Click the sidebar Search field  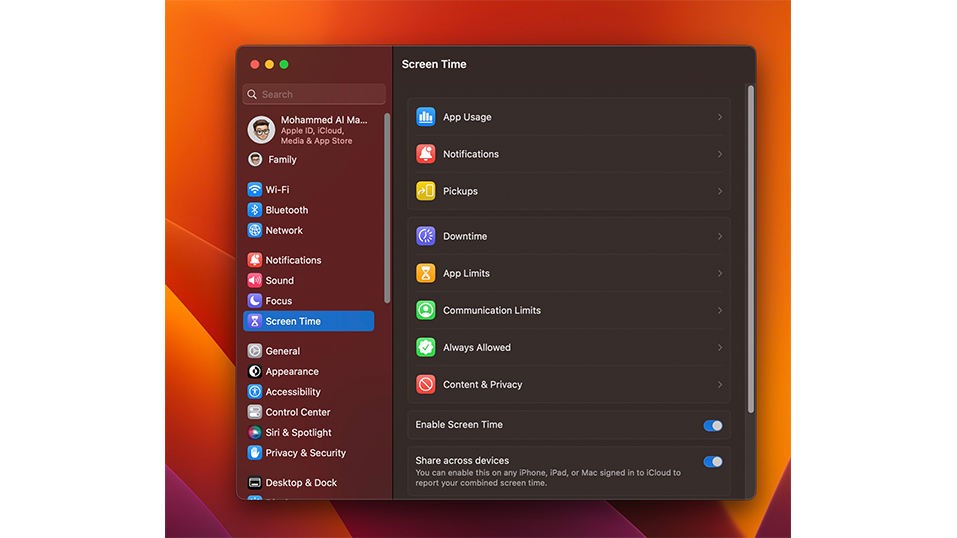pos(314,94)
